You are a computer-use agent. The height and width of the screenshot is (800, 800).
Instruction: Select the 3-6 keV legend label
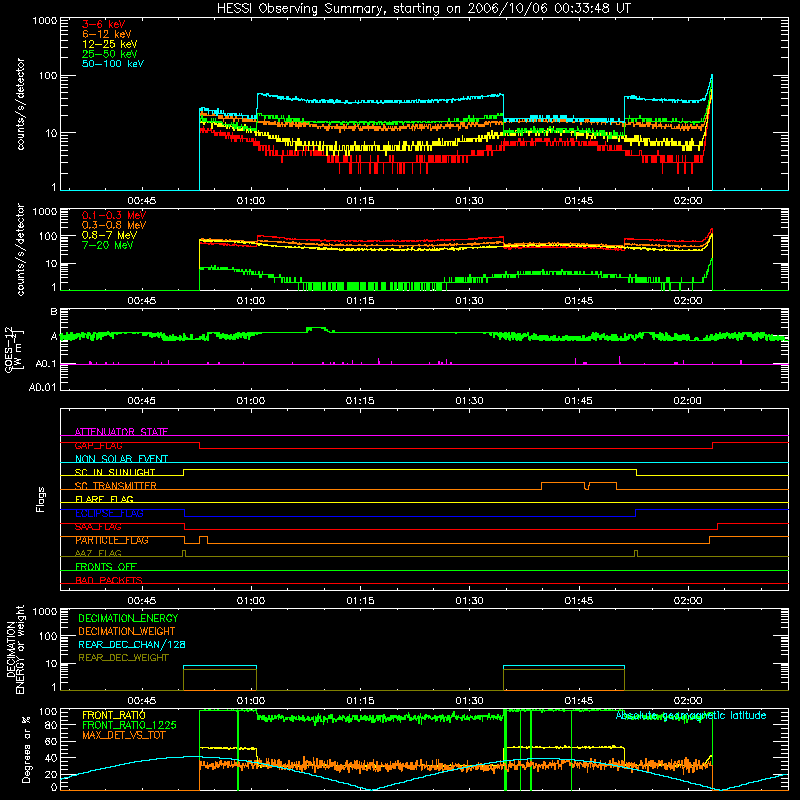[x=104, y=24]
